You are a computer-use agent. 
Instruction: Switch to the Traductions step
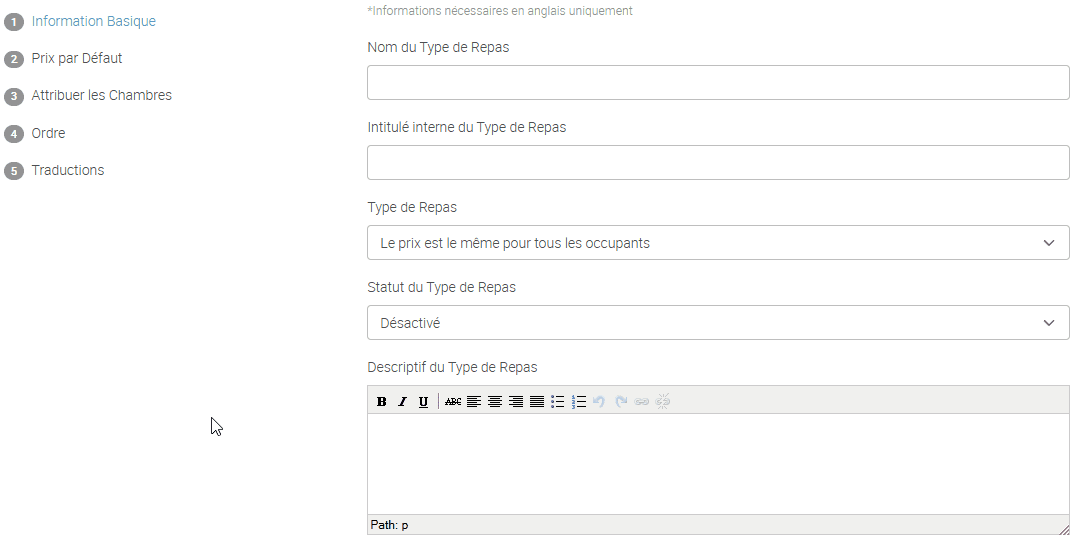(68, 171)
